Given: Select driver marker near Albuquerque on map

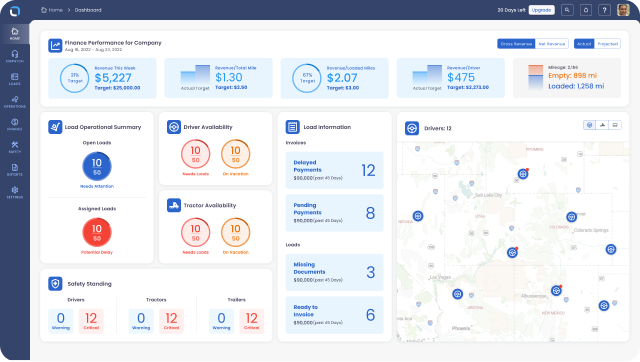Looking at the screenshot, I should [x=556, y=291].
